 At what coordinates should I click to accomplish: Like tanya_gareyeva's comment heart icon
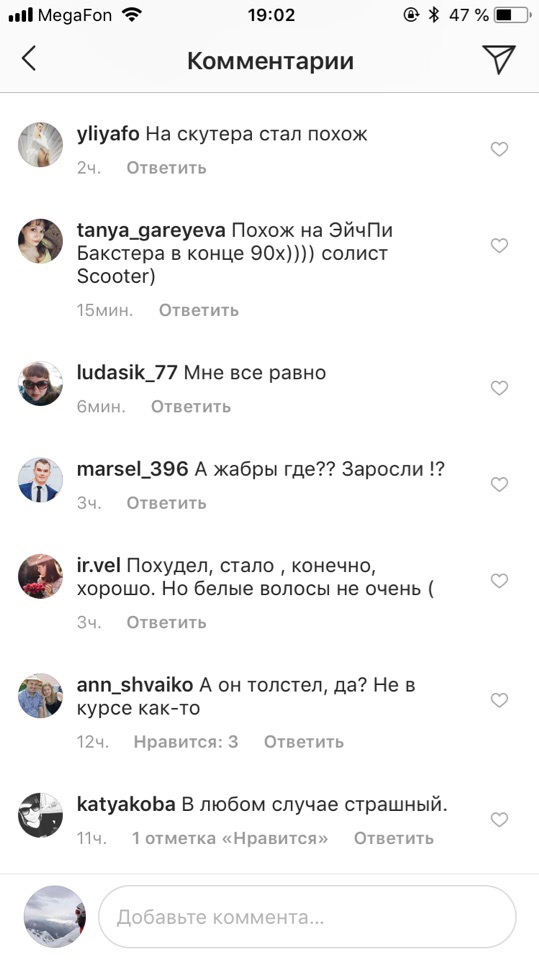click(500, 246)
